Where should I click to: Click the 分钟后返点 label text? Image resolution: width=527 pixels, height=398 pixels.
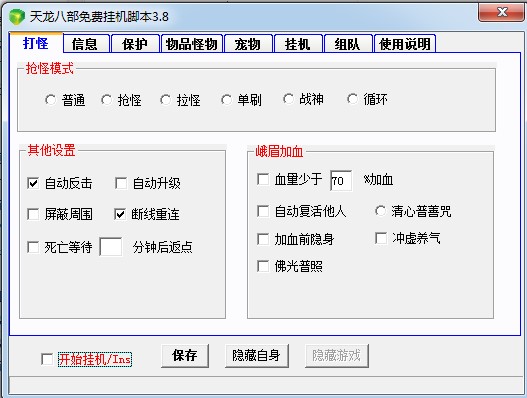(x=163, y=247)
